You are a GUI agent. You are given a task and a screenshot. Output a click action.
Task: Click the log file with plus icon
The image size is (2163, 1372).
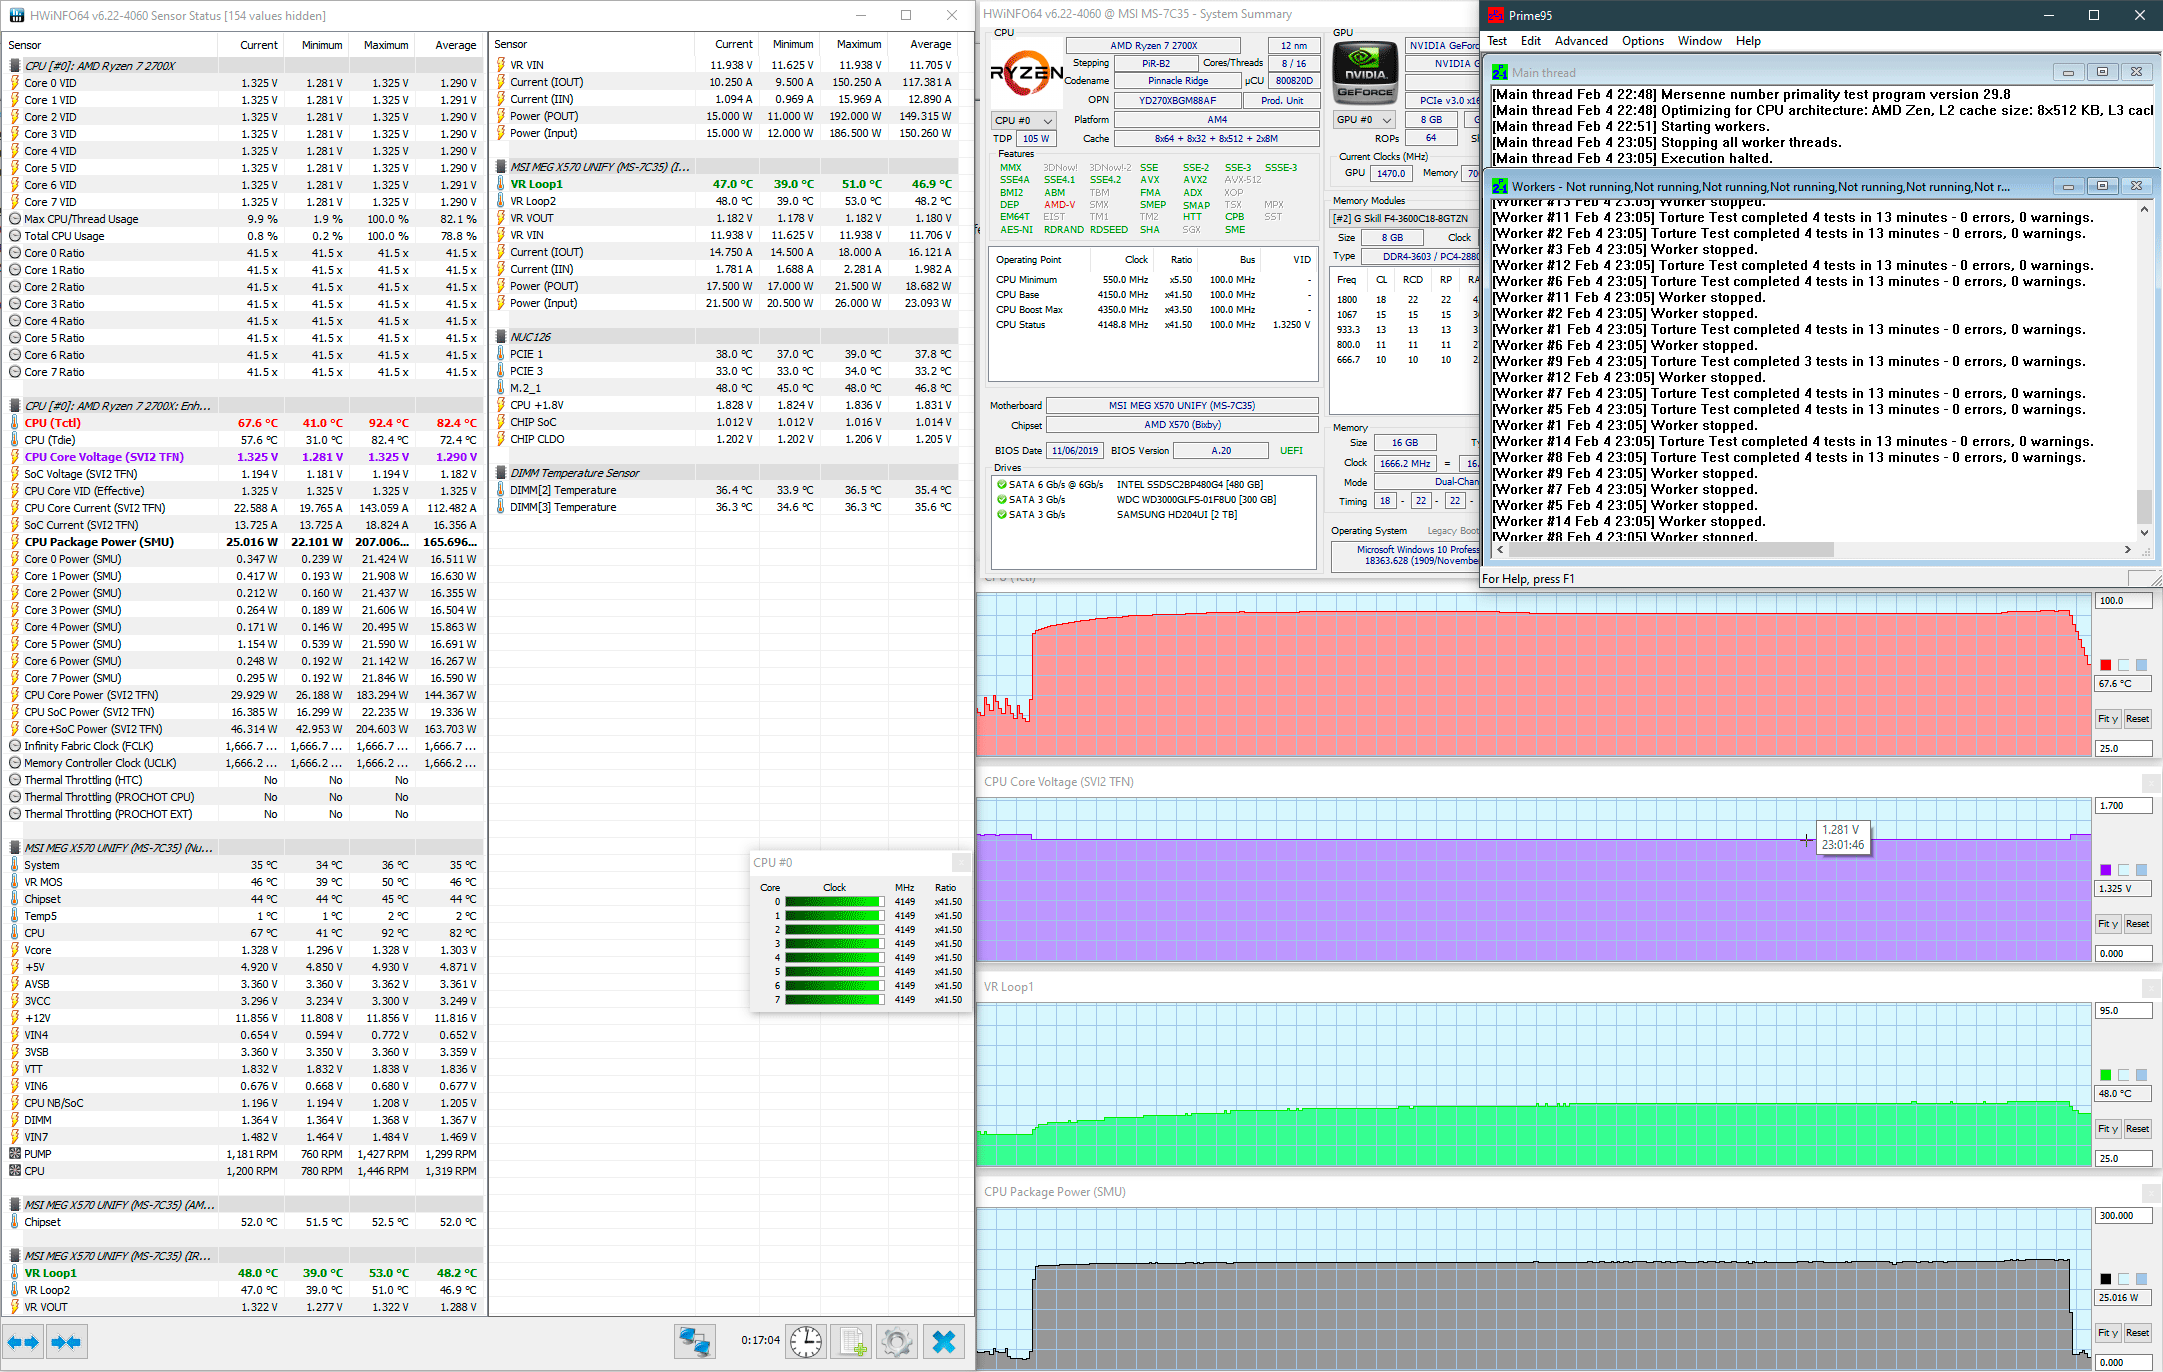852,1341
